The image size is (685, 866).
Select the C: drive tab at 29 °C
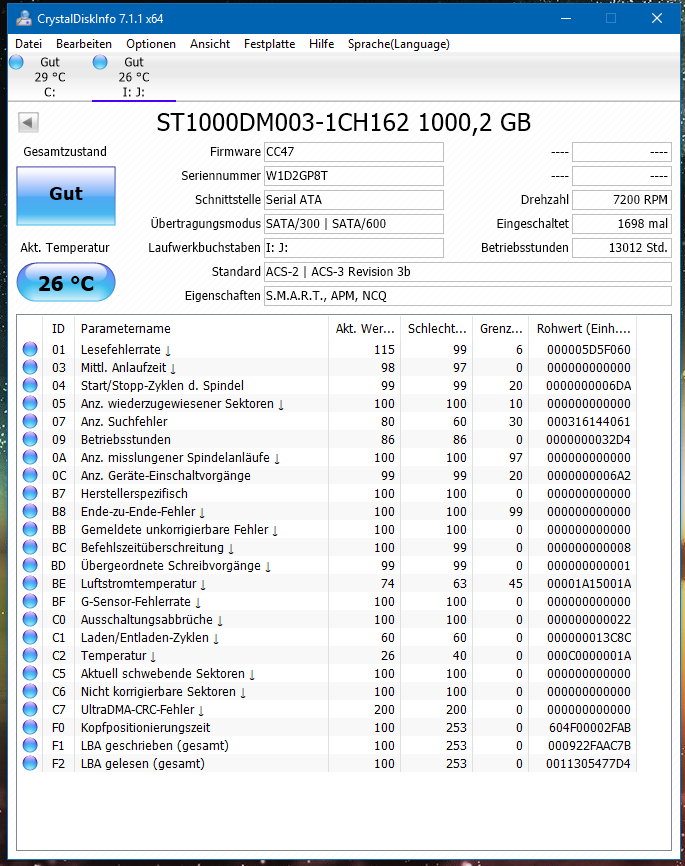point(50,77)
